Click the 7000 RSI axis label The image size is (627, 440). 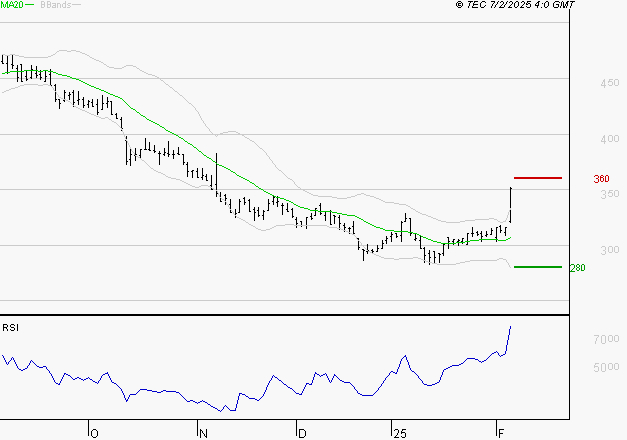607,339
